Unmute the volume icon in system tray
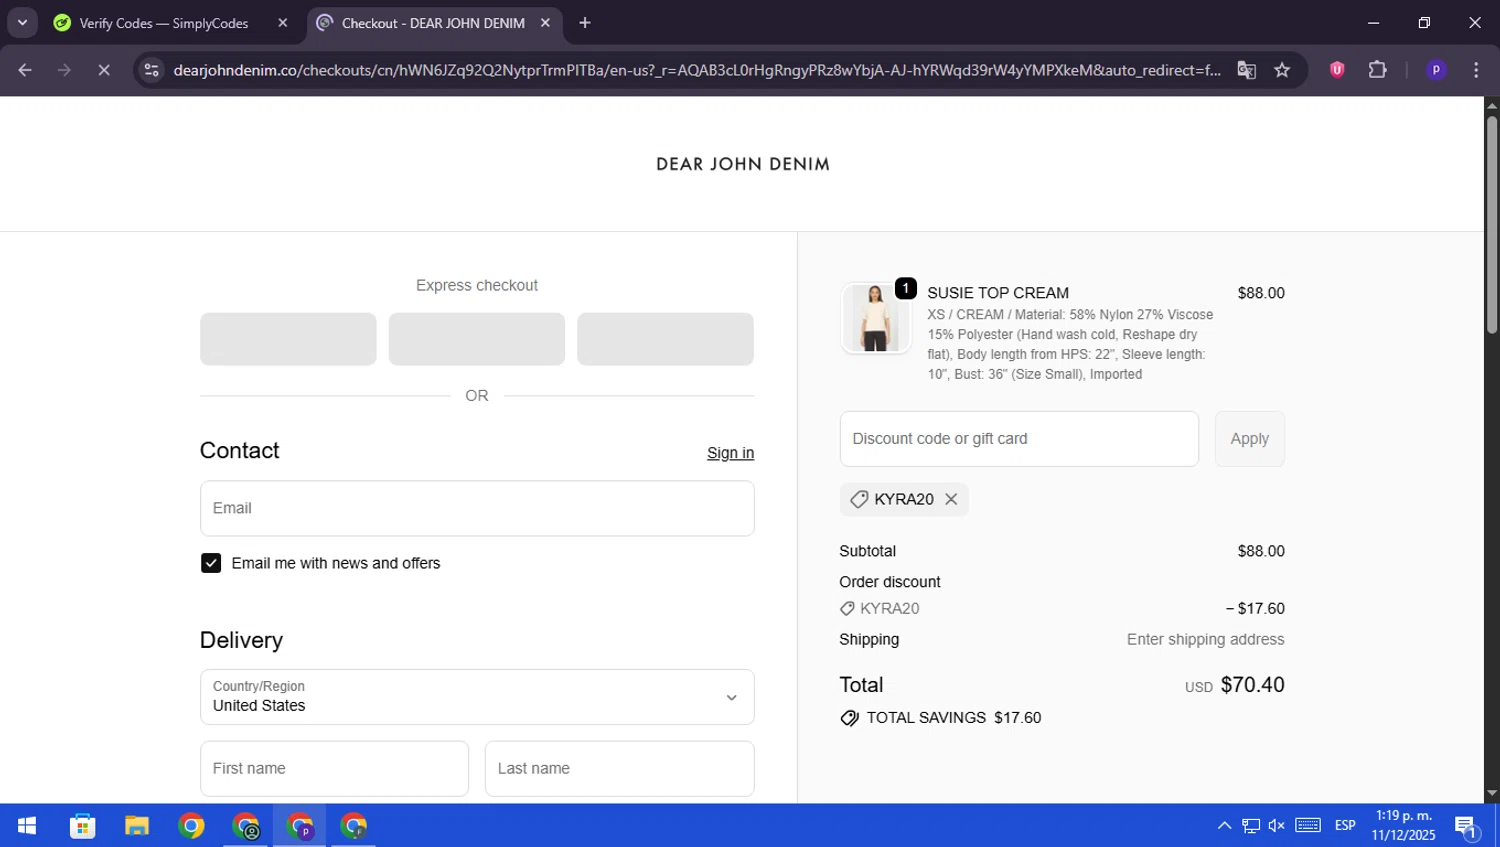 tap(1277, 826)
